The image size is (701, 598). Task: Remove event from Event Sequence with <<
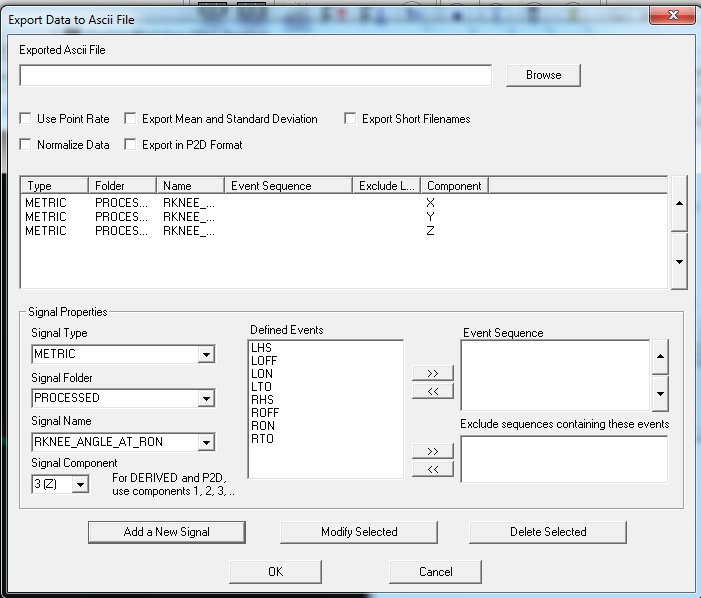[x=432, y=391]
